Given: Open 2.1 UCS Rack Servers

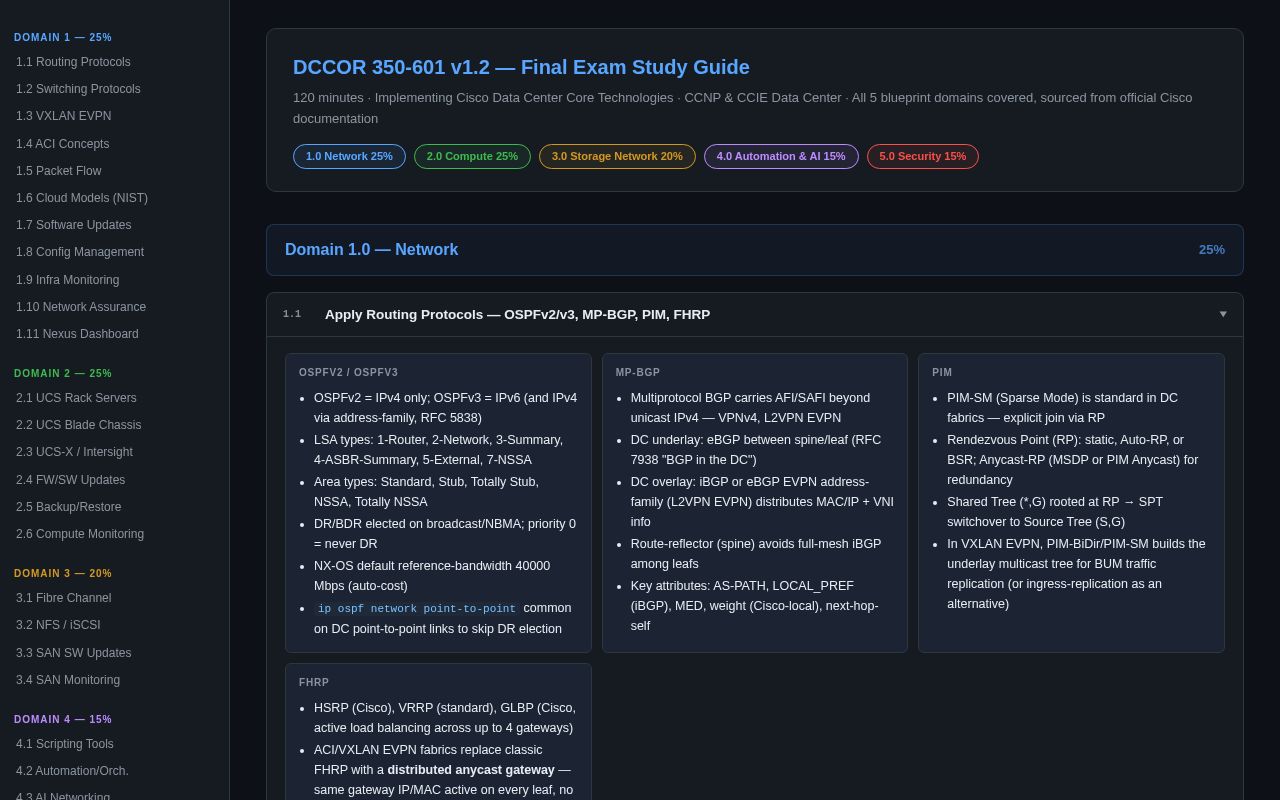Looking at the screenshot, I should click(76, 398).
